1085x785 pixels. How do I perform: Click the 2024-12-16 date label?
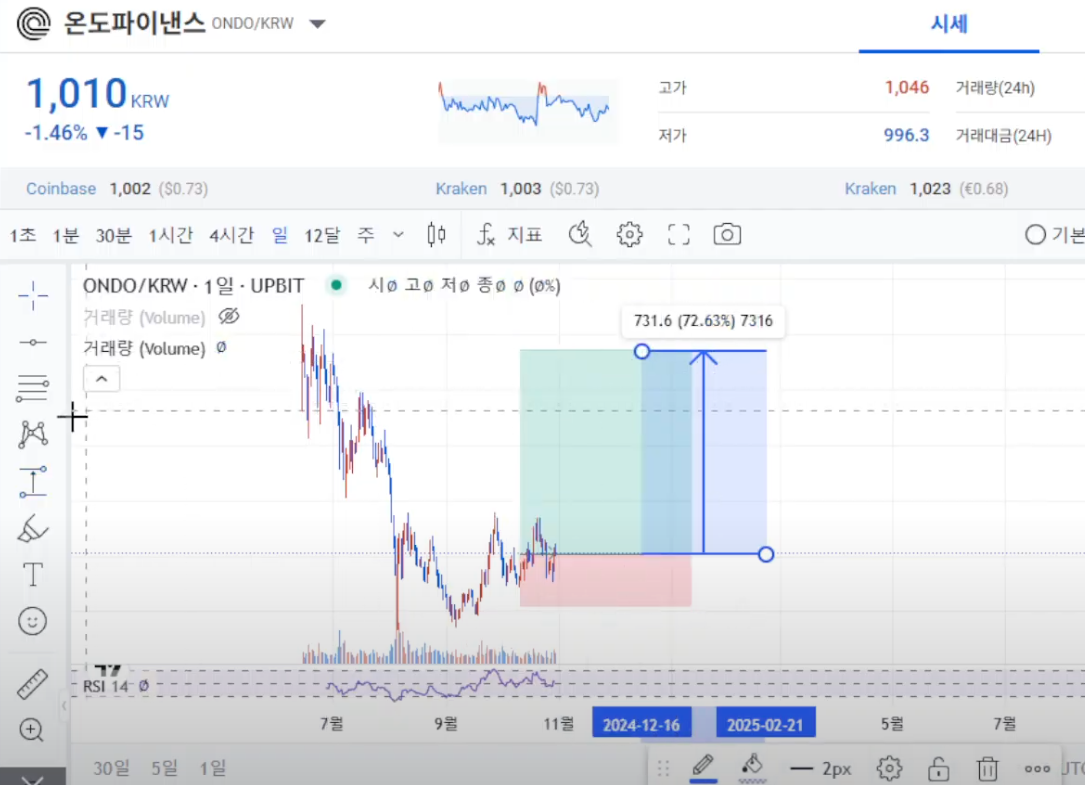pyautogui.click(x=641, y=725)
